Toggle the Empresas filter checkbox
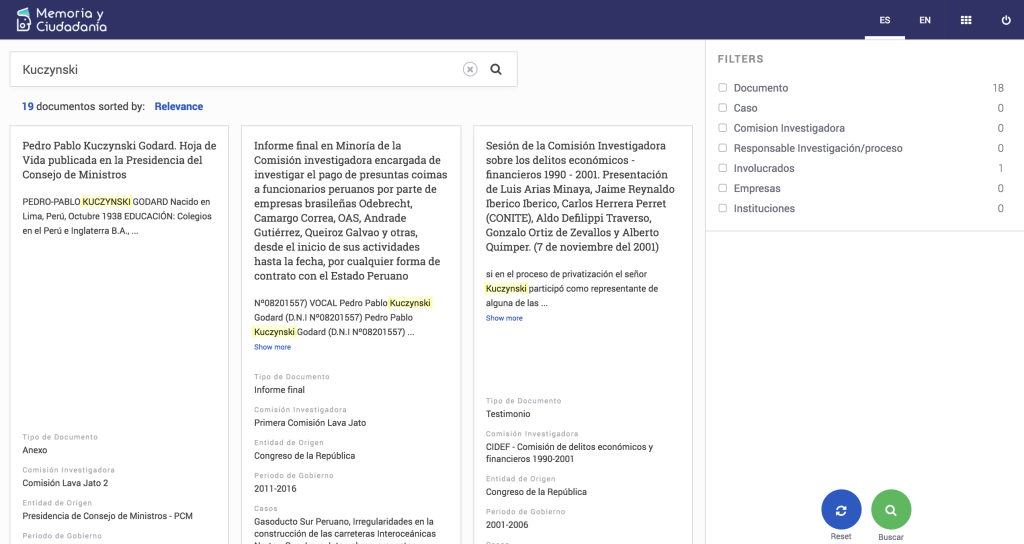The width and height of the screenshot is (1024, 544). [x=723, y=188]
